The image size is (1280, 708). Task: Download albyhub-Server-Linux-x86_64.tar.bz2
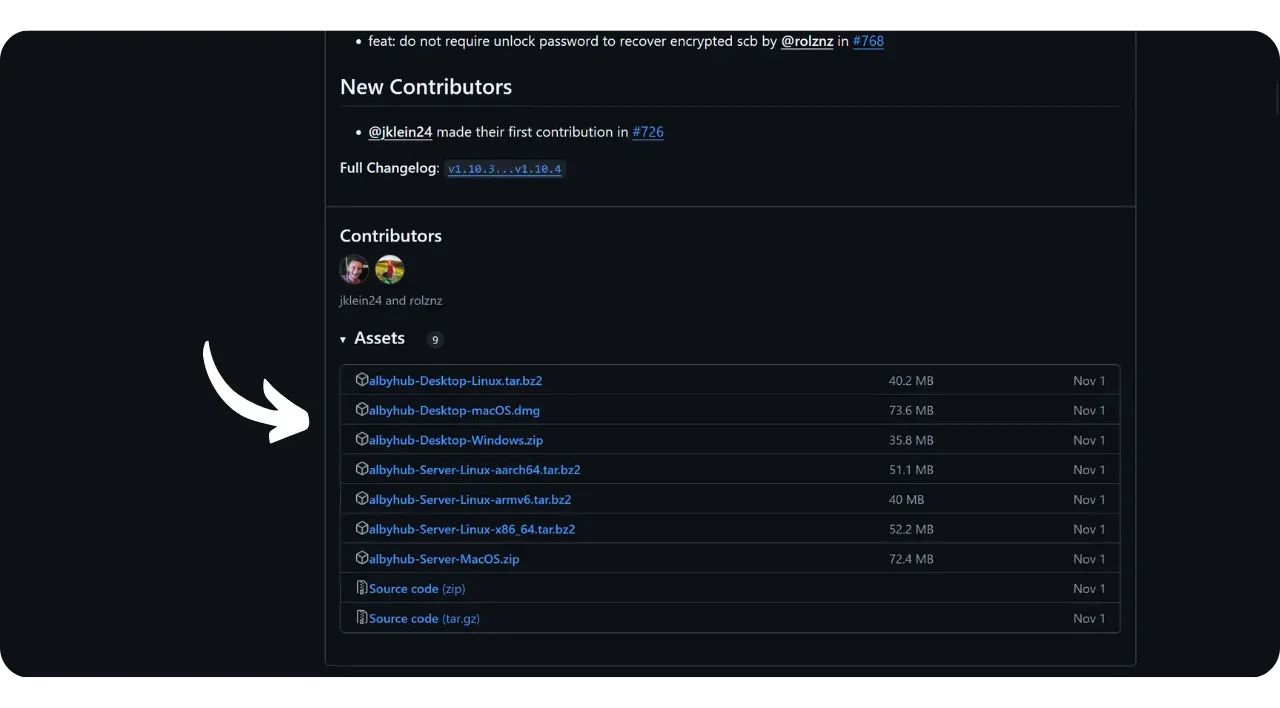point(472,529)
